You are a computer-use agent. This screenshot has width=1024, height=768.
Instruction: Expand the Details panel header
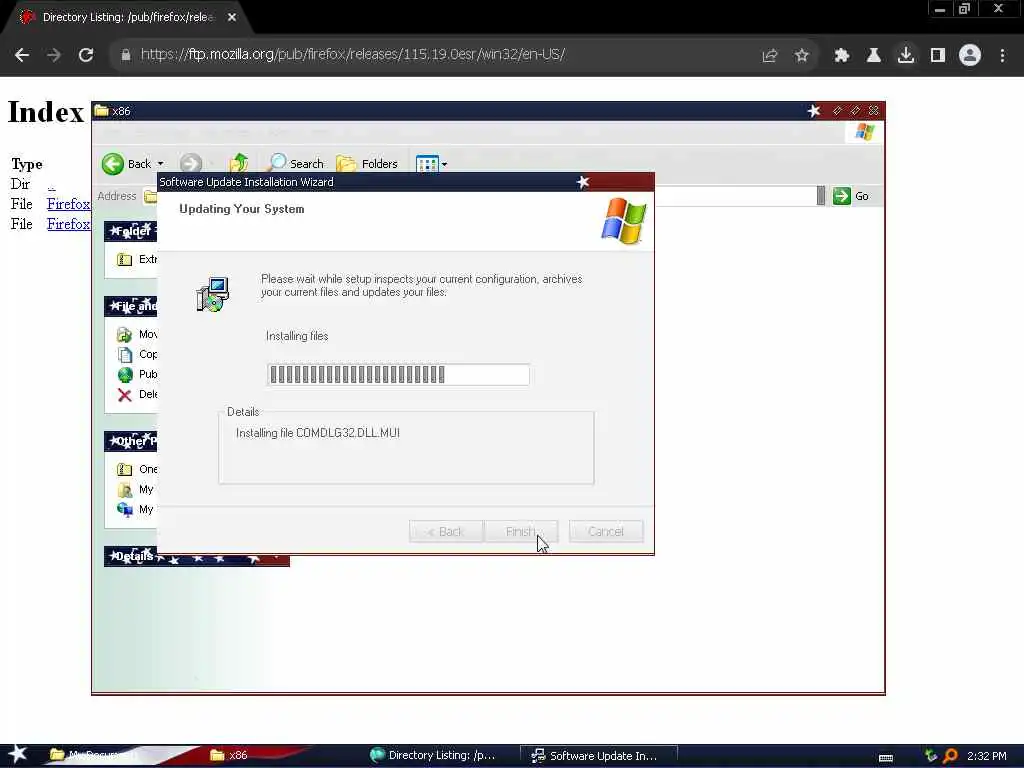click(x=197, y=556)
